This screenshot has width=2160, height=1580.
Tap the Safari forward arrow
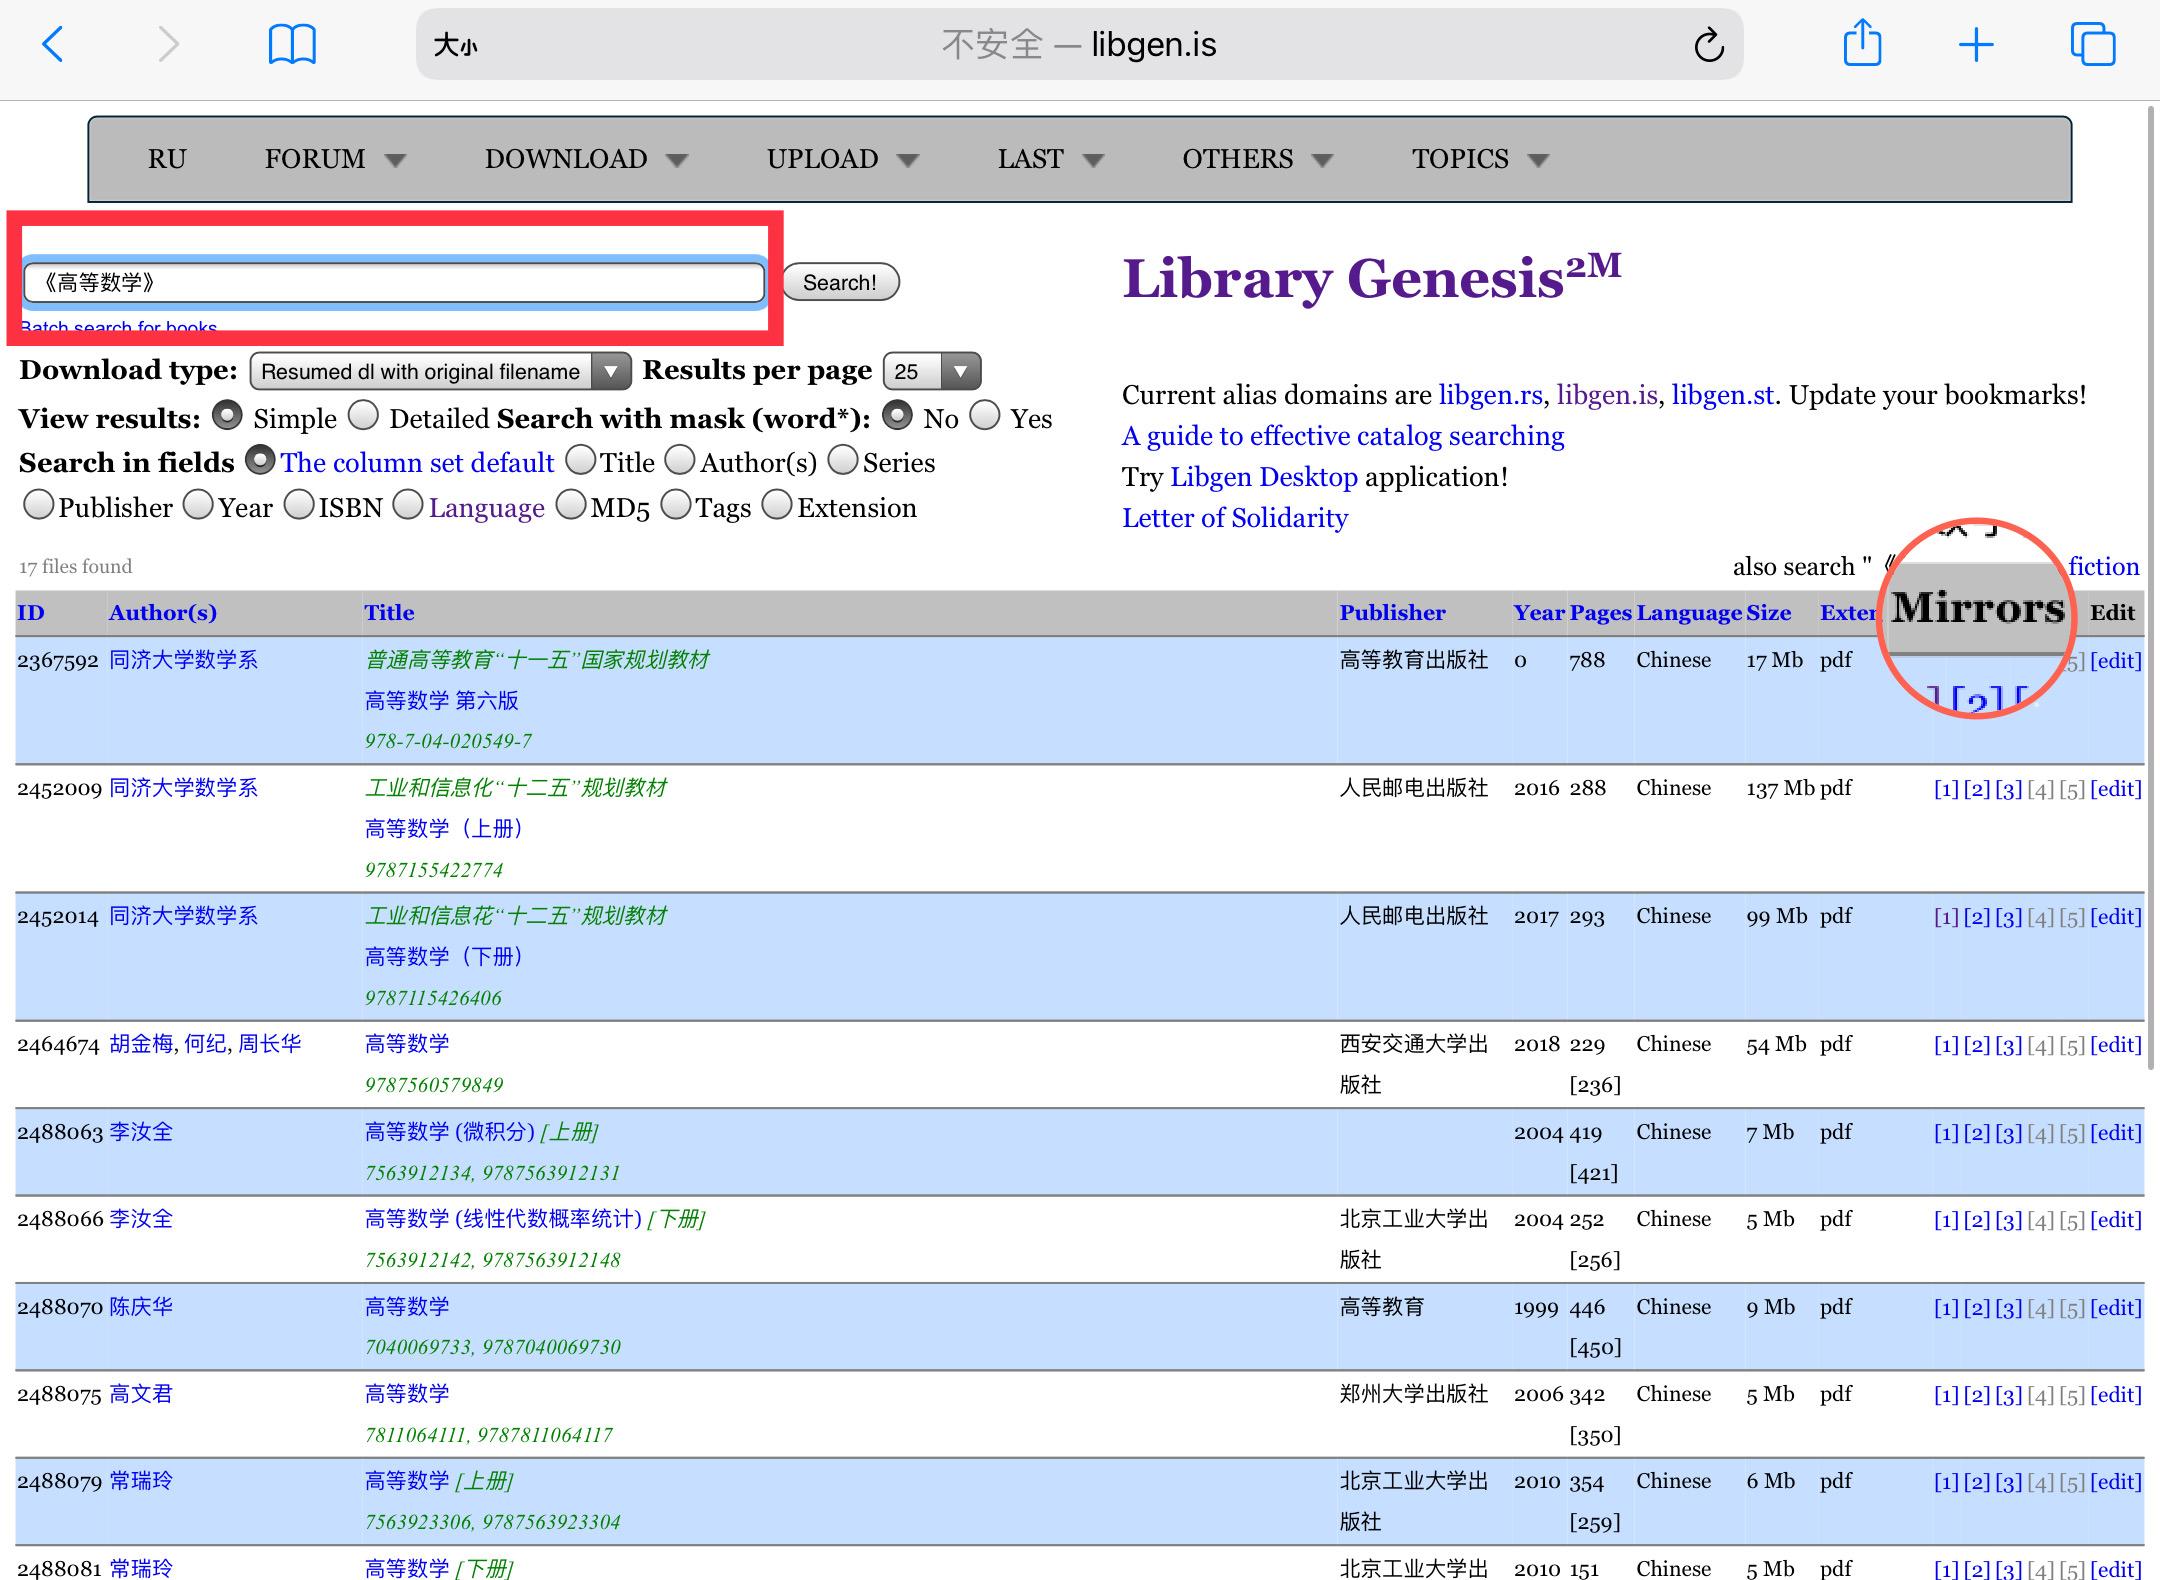(168, 45)
